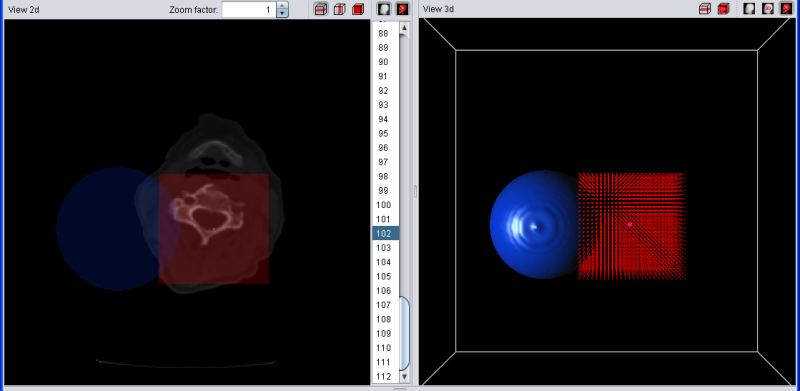Select the slice cube icon in View 3d
This screenshot has width=800, height=391.
(705, 9)
